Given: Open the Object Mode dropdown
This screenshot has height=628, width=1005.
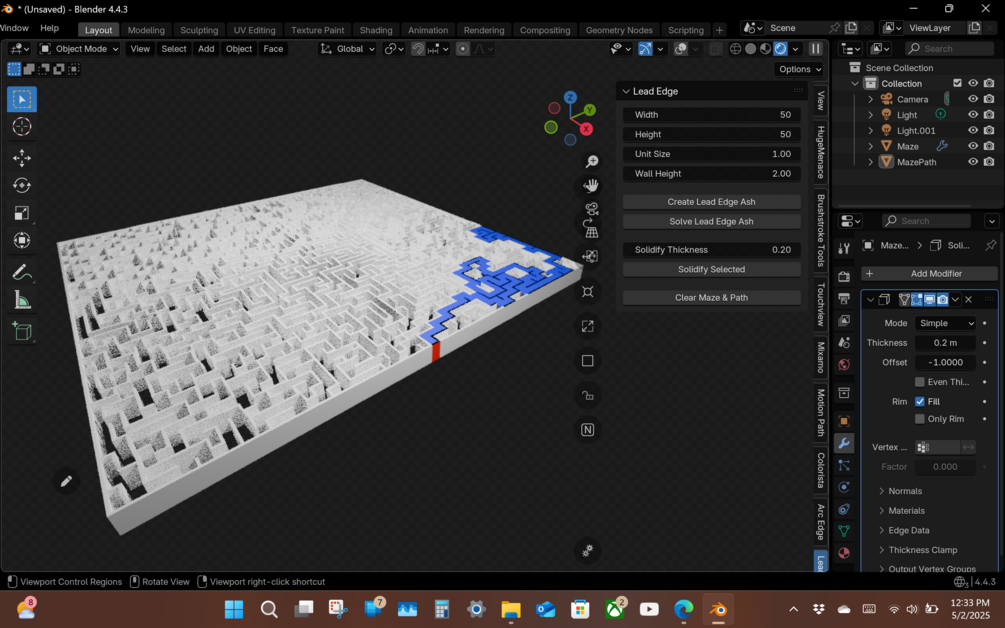Looking at the screenshot, I should (79, 49).
